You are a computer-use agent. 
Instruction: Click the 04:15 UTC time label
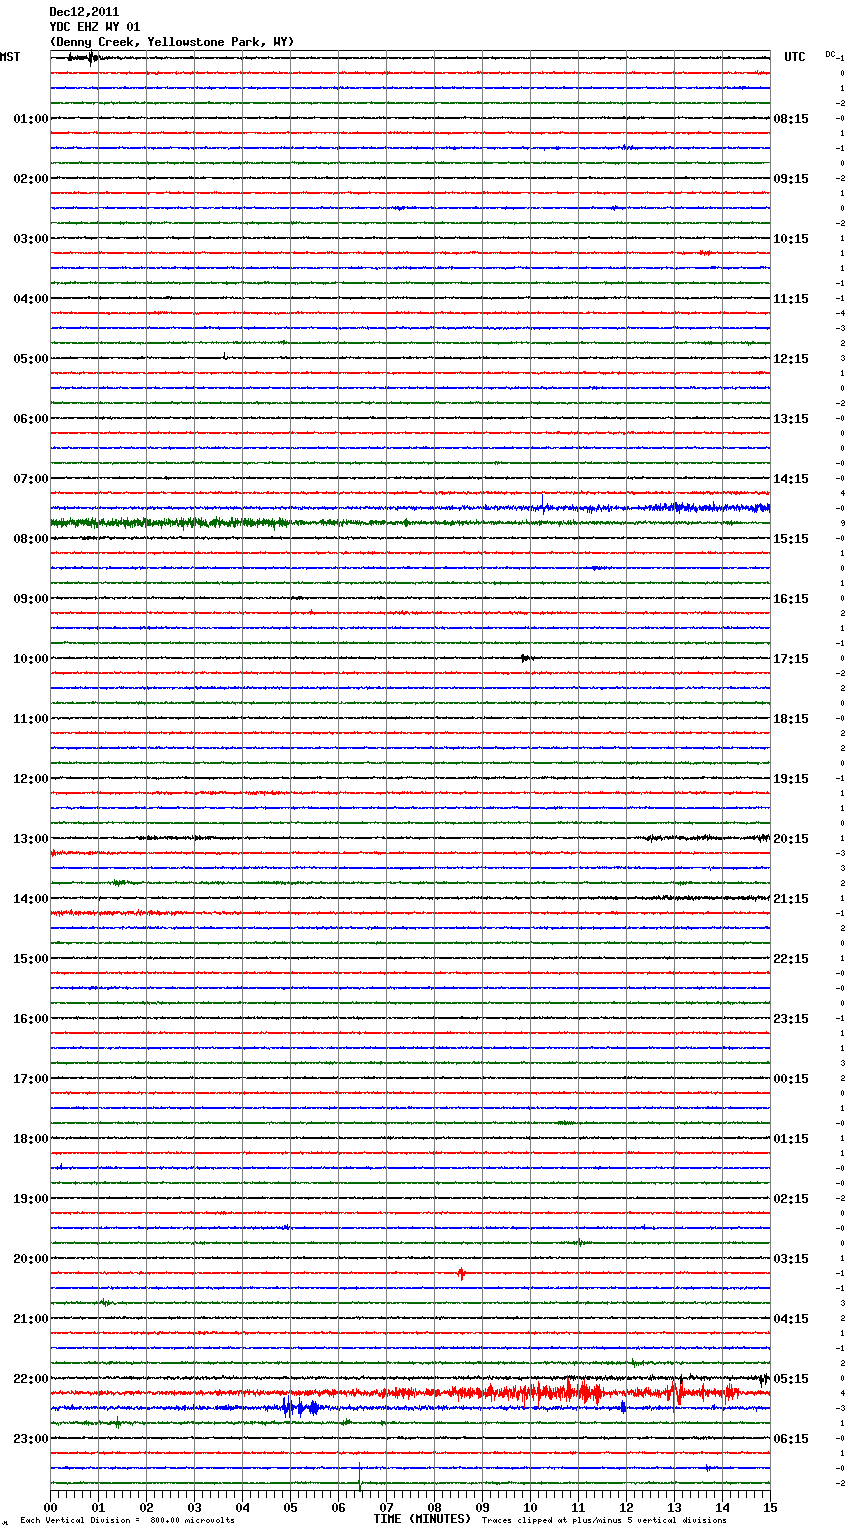(791, 1319)
